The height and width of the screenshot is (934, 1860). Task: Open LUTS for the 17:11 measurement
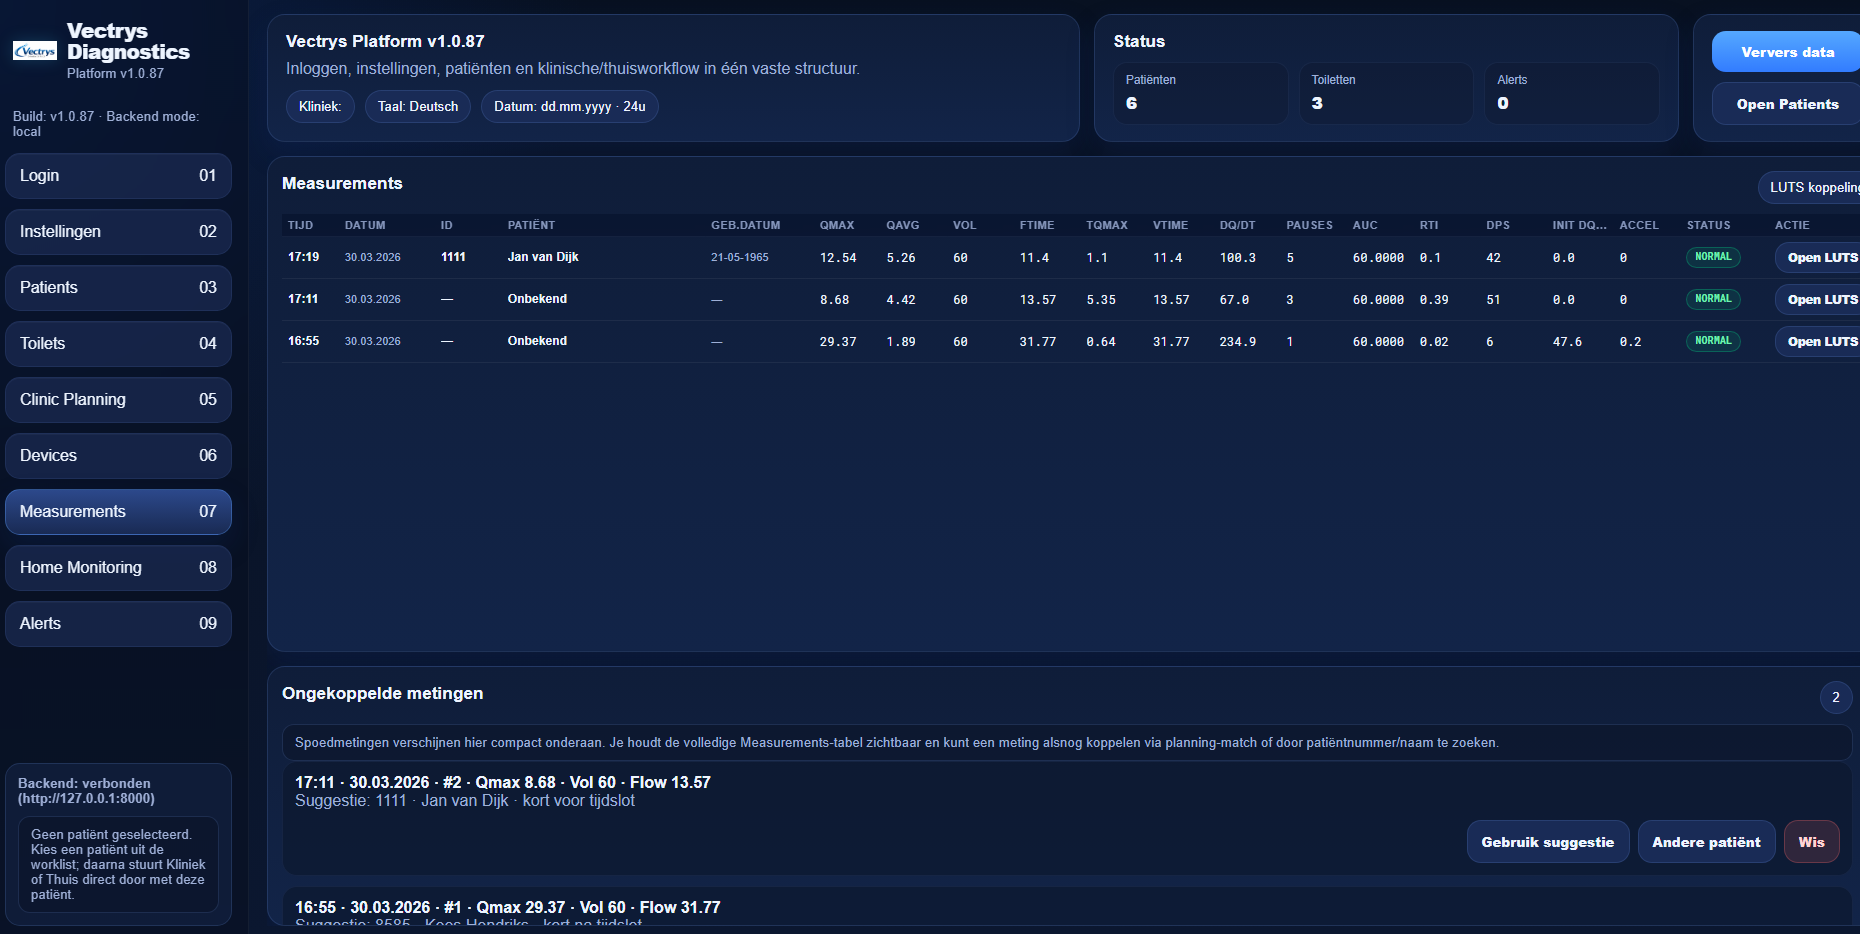pyautogui.click(x=1817, y=300)
